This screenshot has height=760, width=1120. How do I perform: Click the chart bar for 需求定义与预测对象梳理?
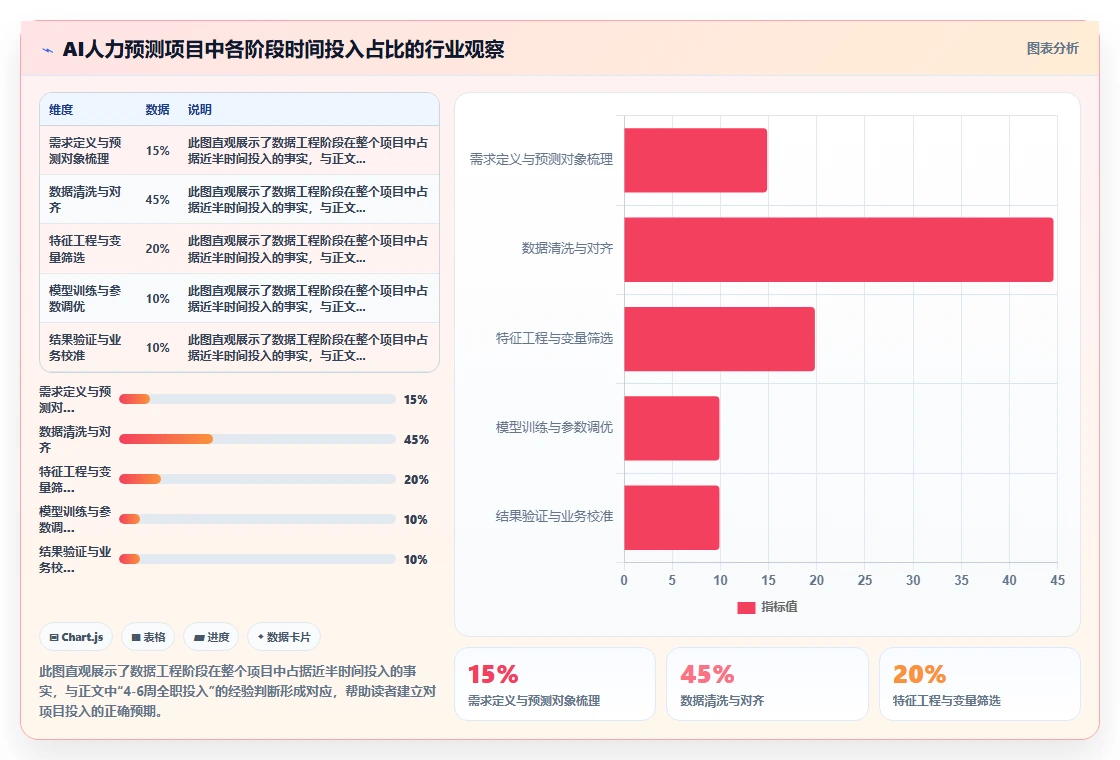click(x=696, y=160)
